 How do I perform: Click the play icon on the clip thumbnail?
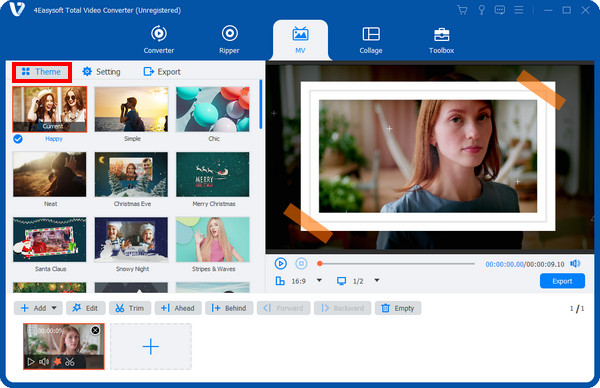tap(31, 362)
